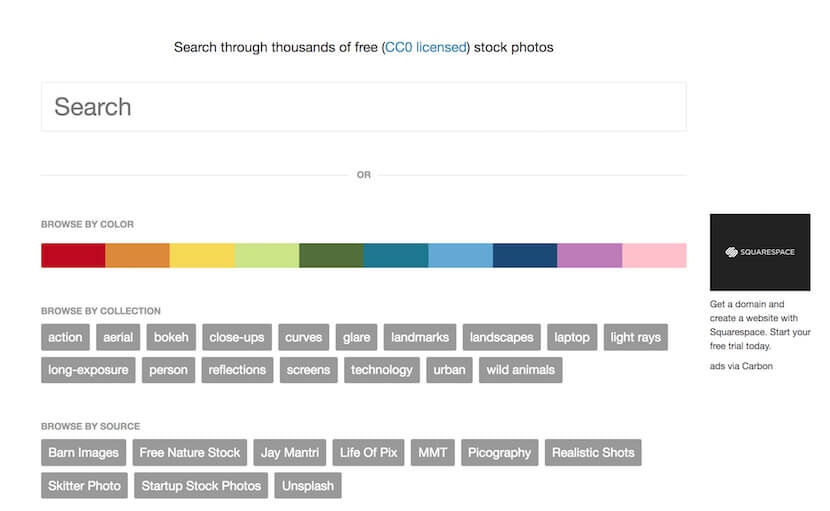Open the long-exposure collection
Image resolution: width=830 pixels, height=511 pixels.
[88, 370]
